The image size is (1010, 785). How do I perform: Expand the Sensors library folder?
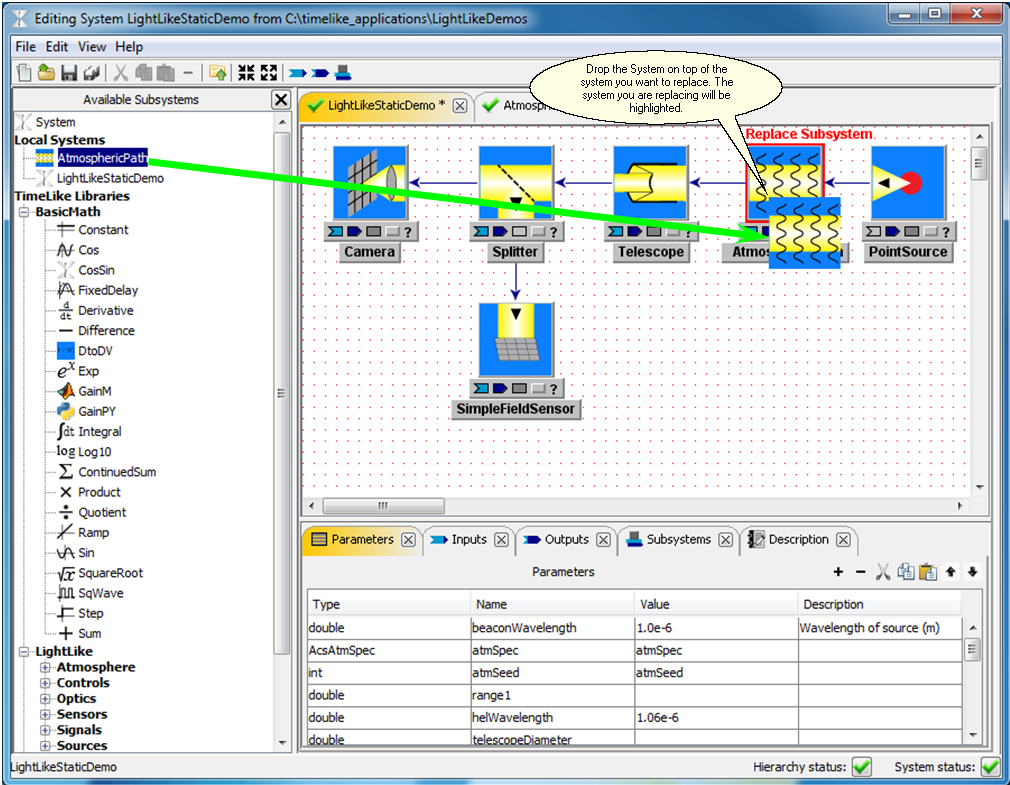[x=45, y=714]
